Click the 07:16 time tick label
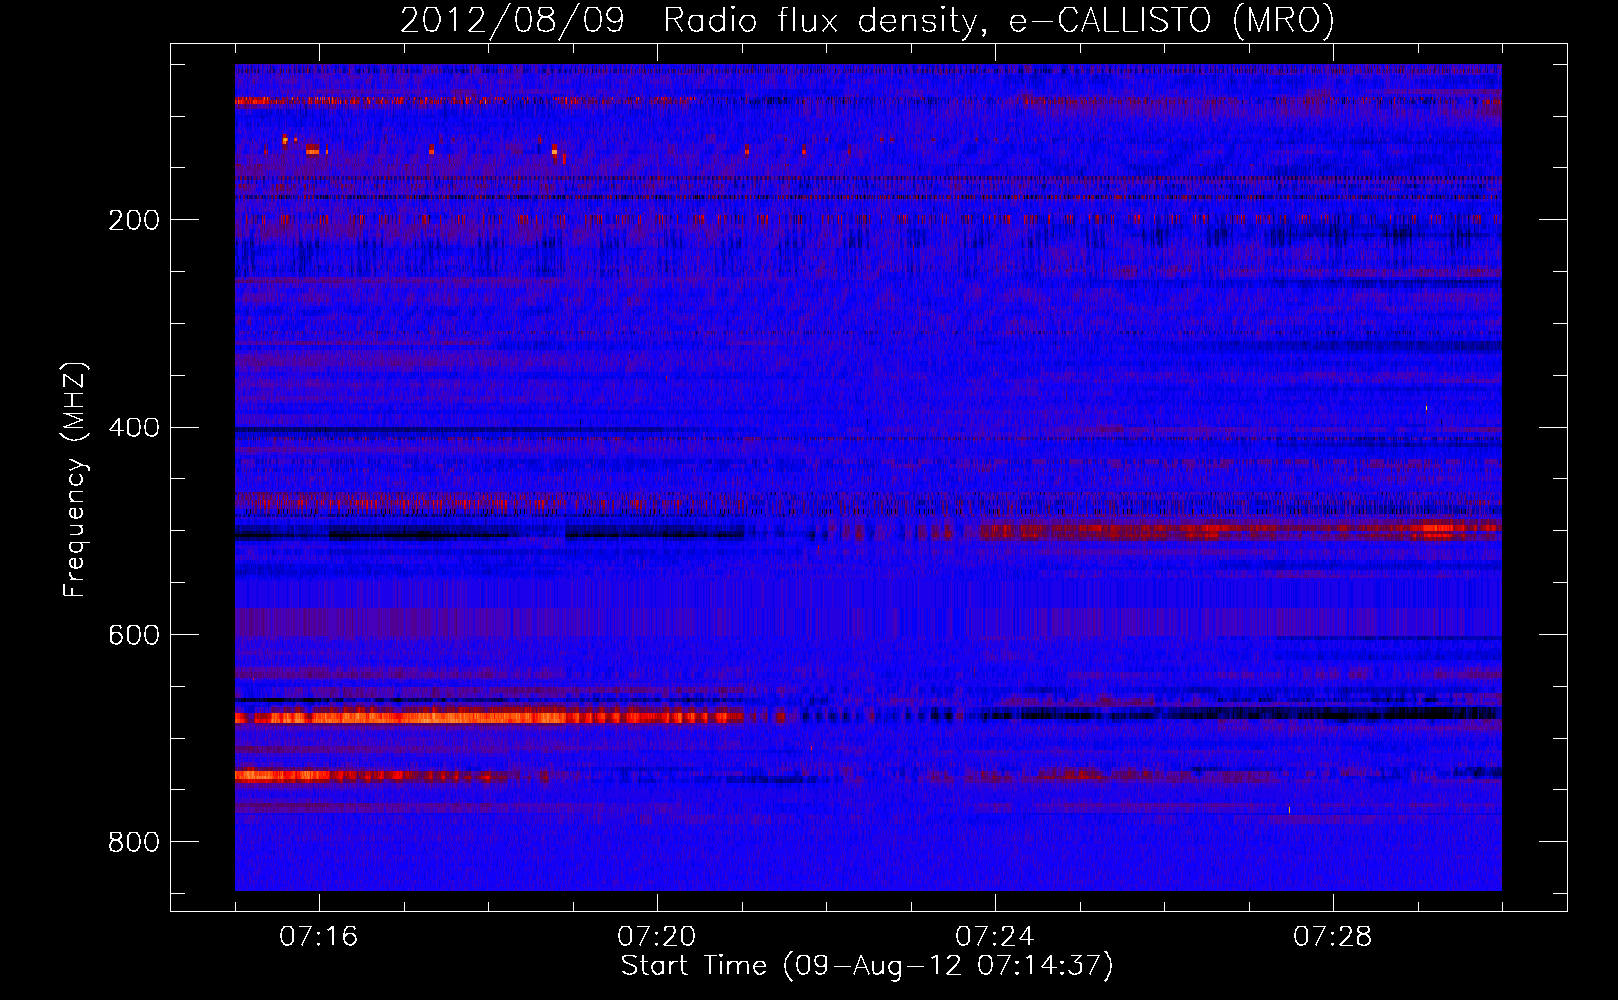 [x=319, y=937]
